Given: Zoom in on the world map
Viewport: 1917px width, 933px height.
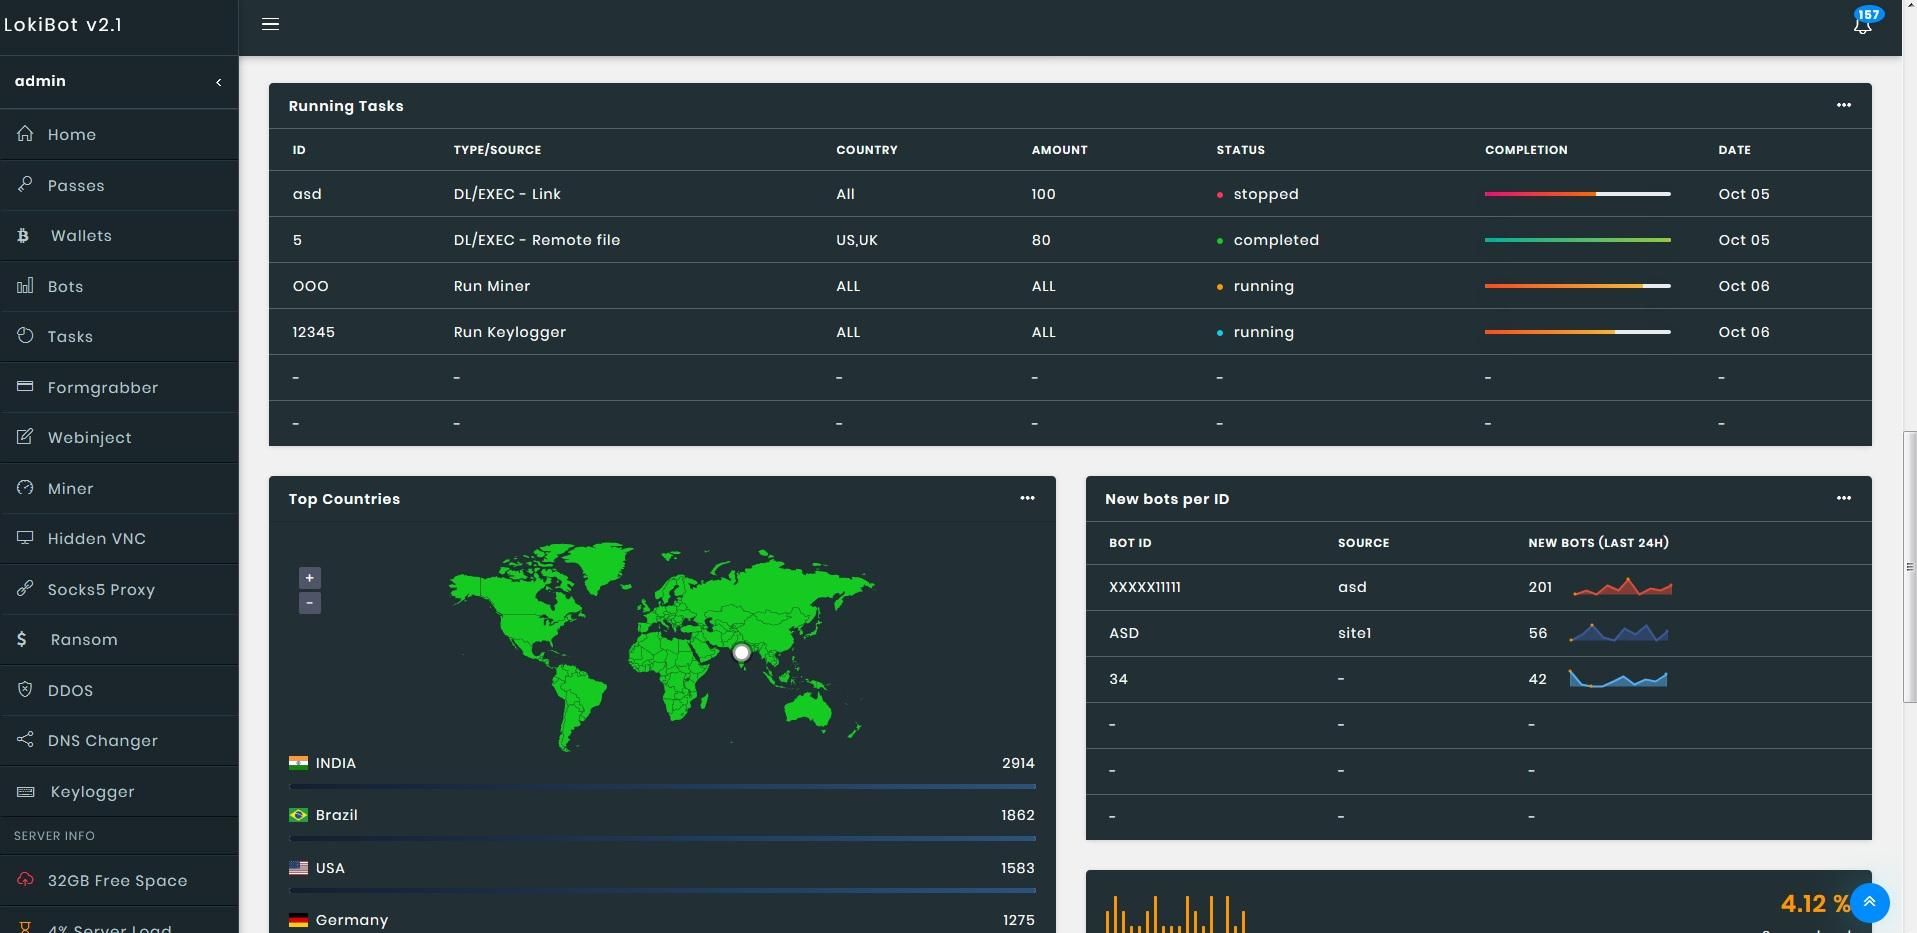Looking at the screenshot, I should tap(310, 578).
